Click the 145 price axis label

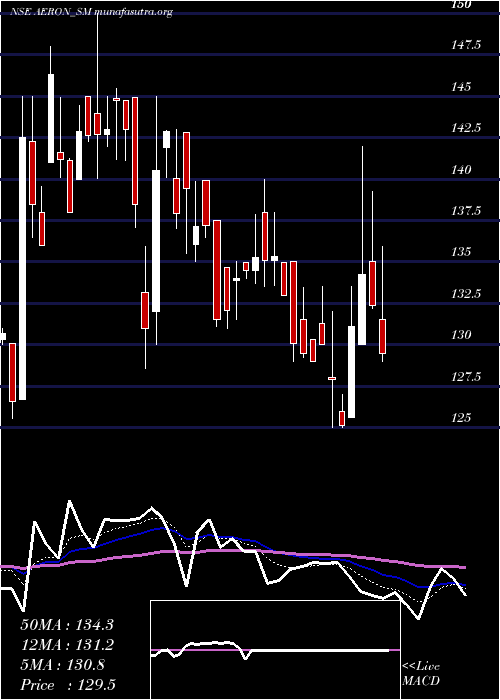pos(461,86)
